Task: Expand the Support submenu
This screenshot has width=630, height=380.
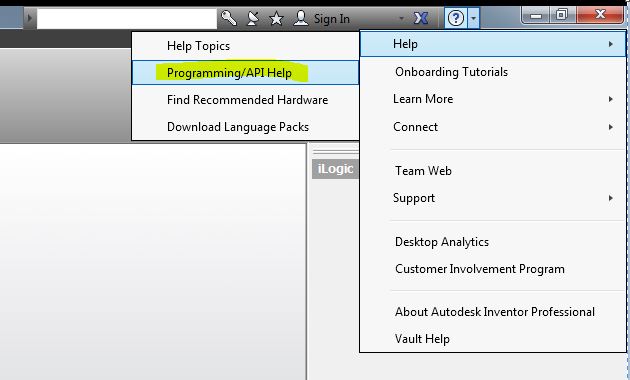Action: (x=493, y=198)
